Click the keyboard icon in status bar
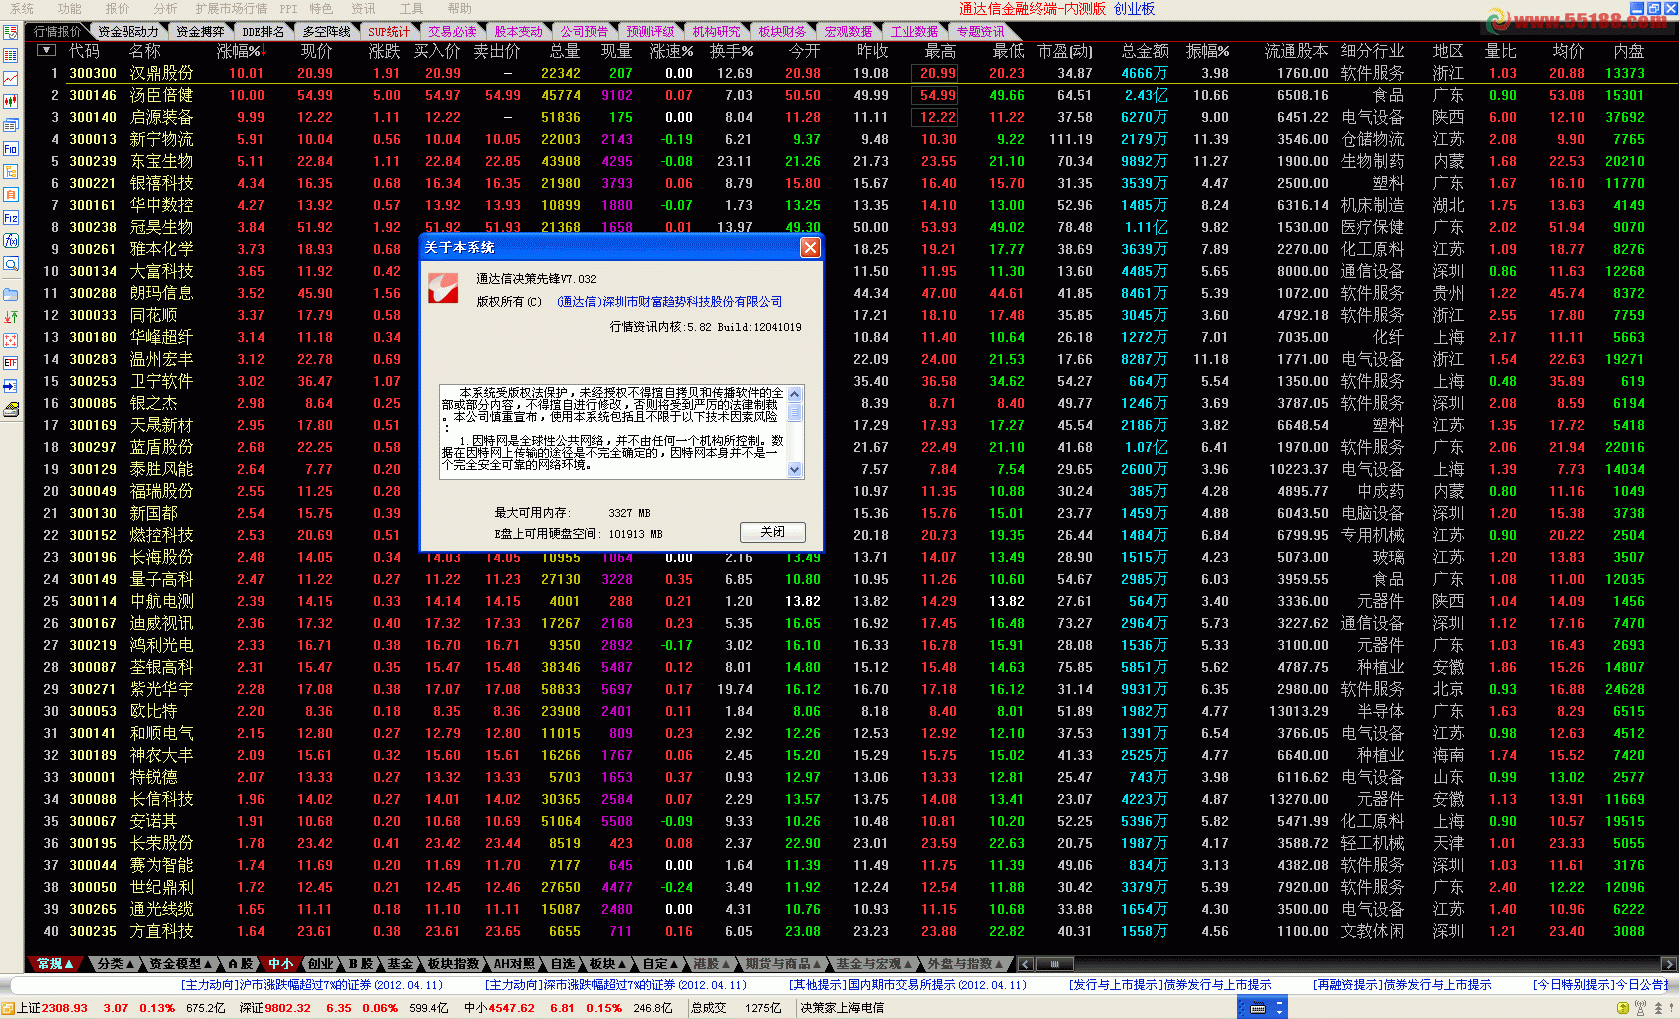 (x=1259, y=1008)
